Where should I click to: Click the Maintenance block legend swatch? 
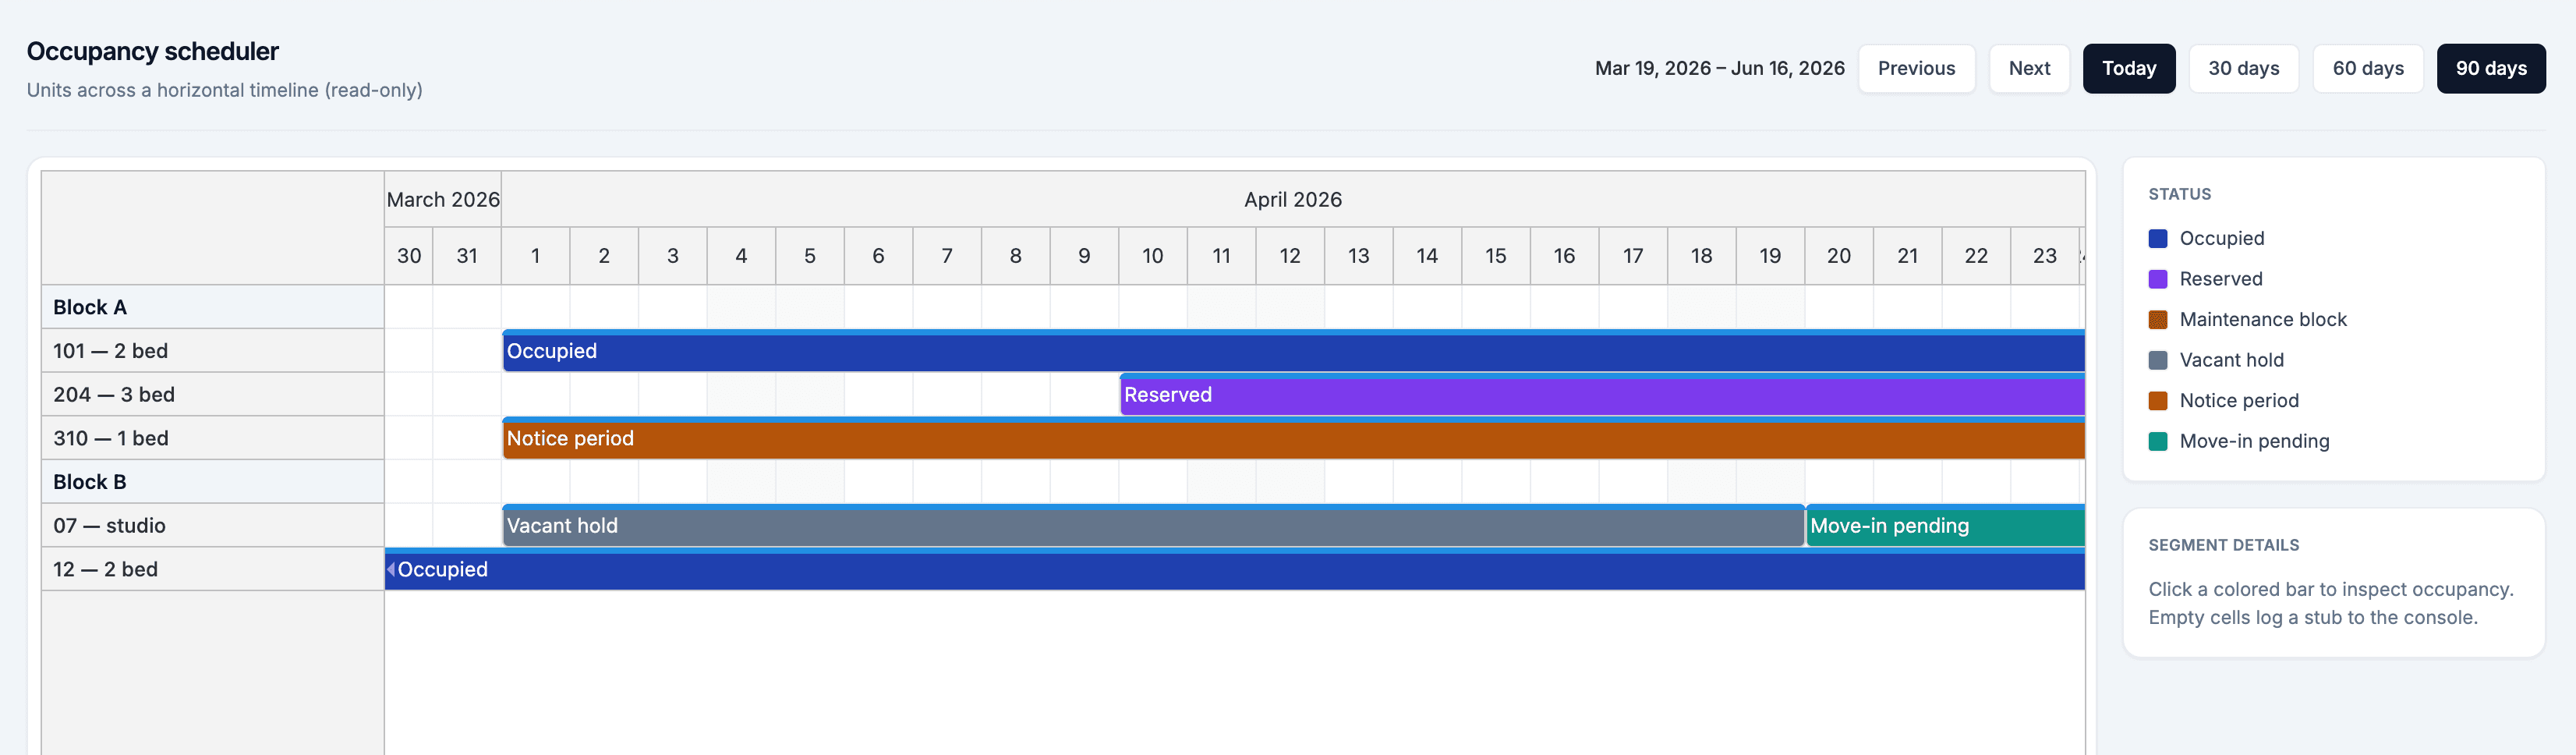click(2157, 319)
